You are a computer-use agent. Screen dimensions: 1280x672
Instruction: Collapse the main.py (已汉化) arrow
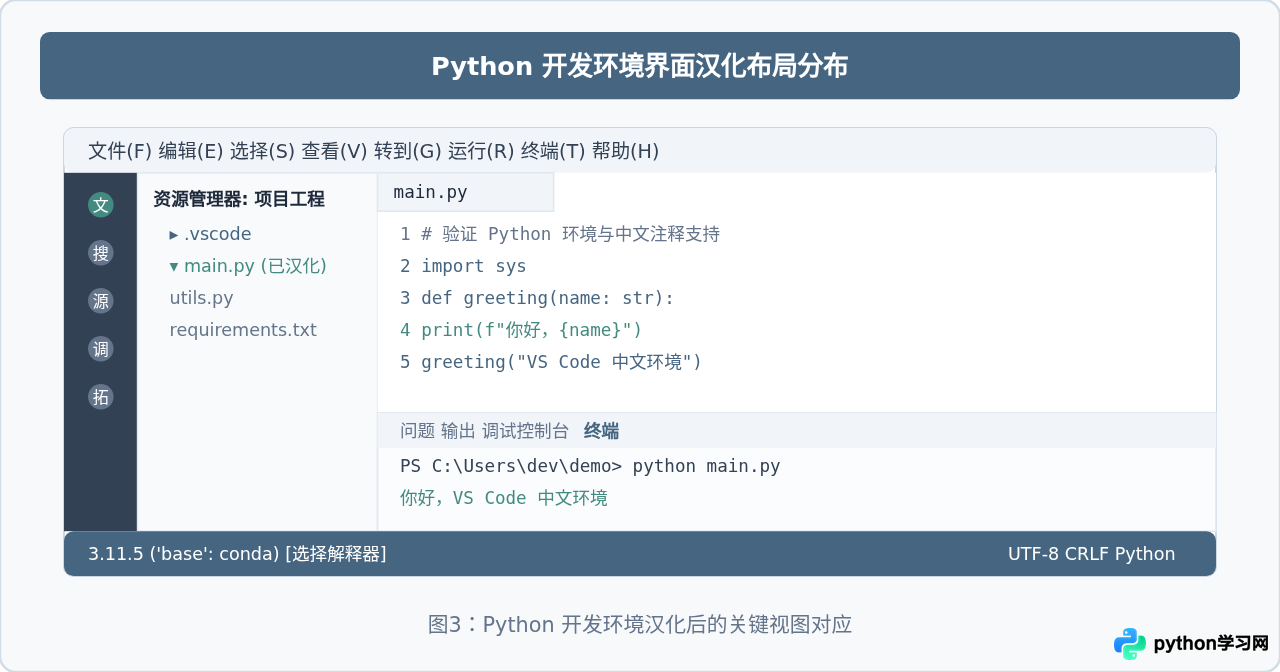[x=174, y=267]
